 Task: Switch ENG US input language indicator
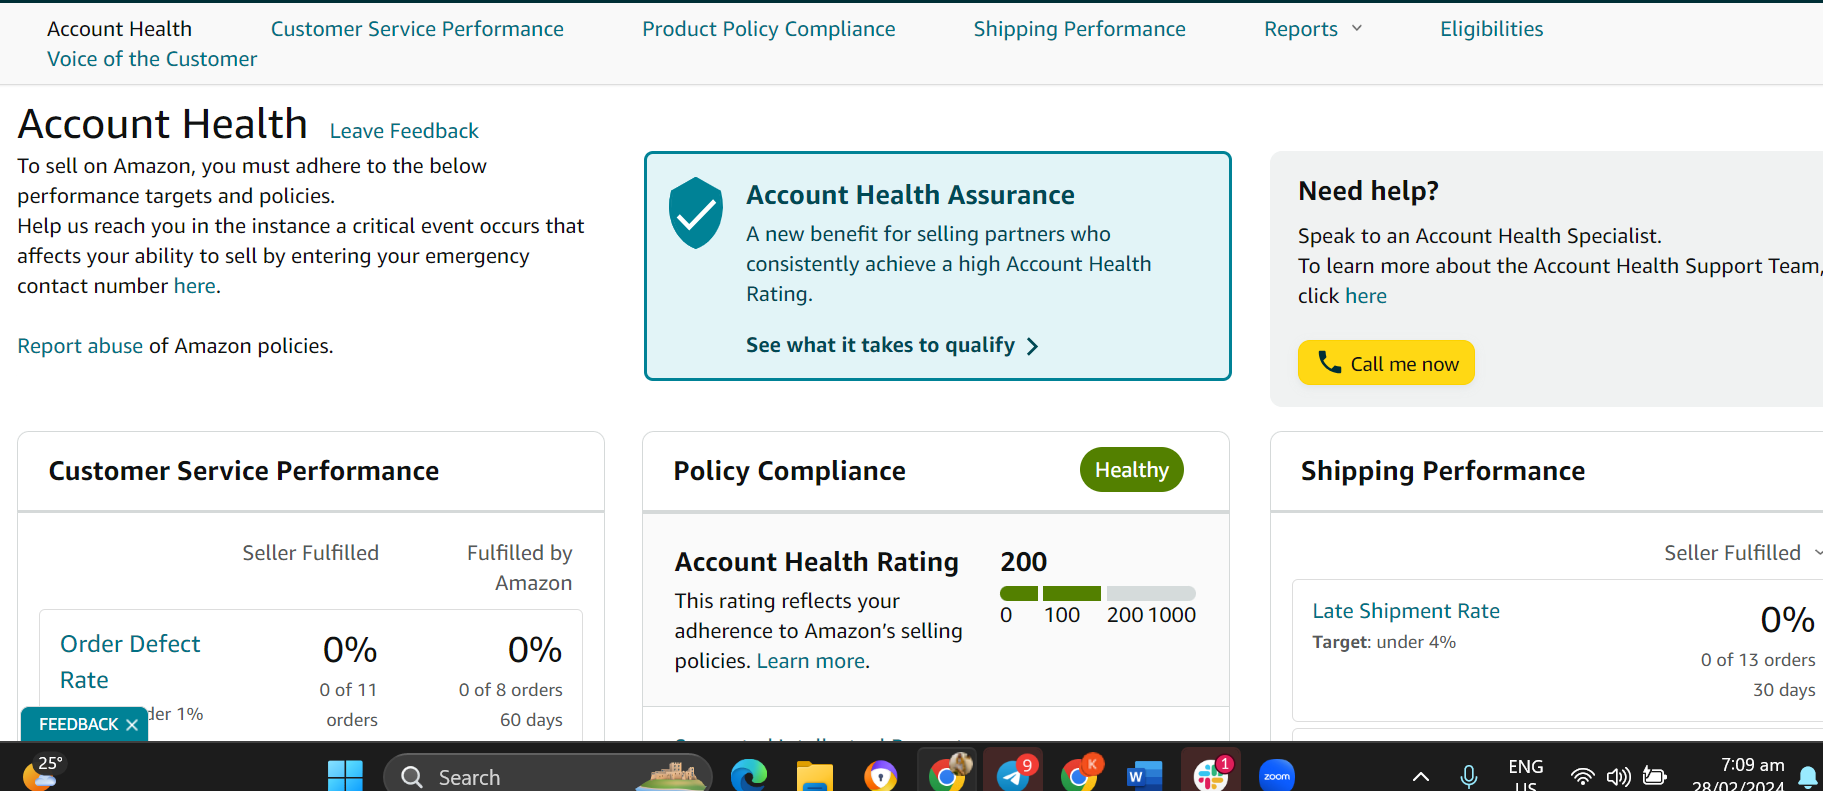point(1525,774)
